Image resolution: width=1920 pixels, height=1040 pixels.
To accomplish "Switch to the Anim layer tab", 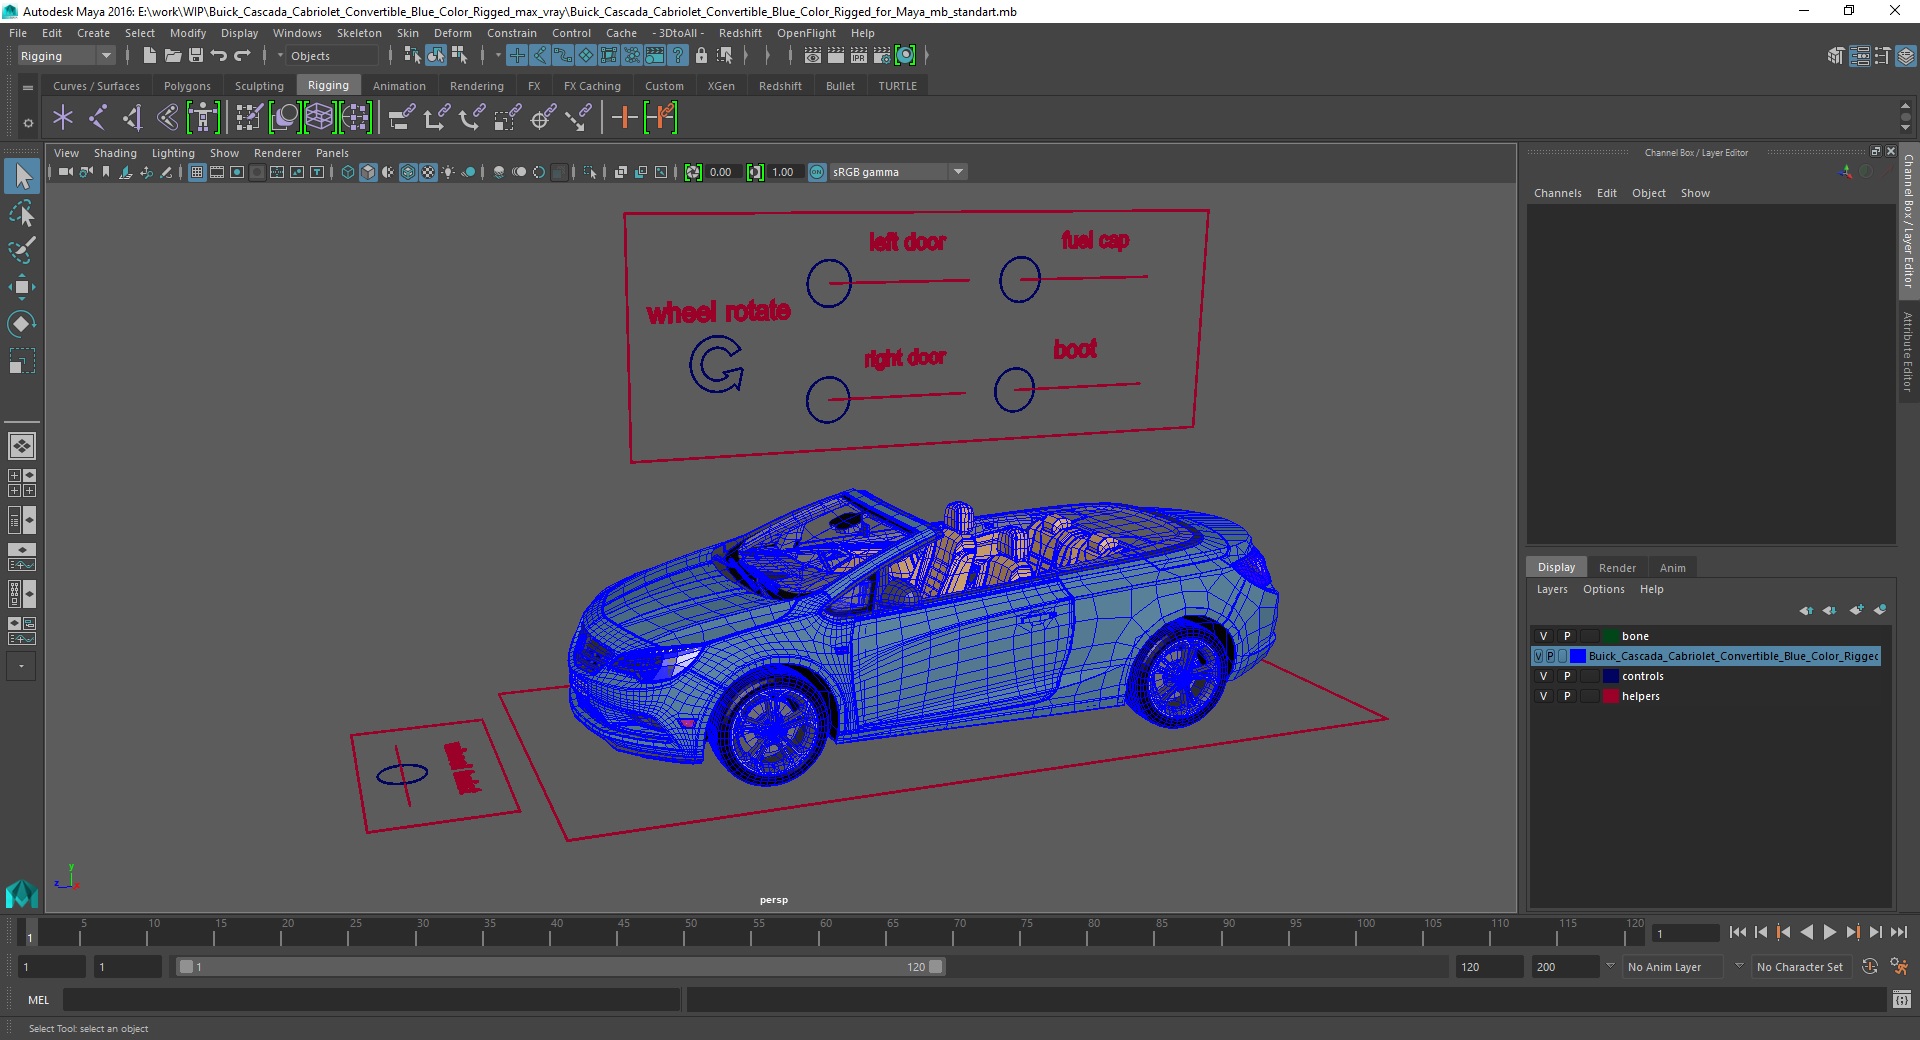I will [x=1673, y=568].
